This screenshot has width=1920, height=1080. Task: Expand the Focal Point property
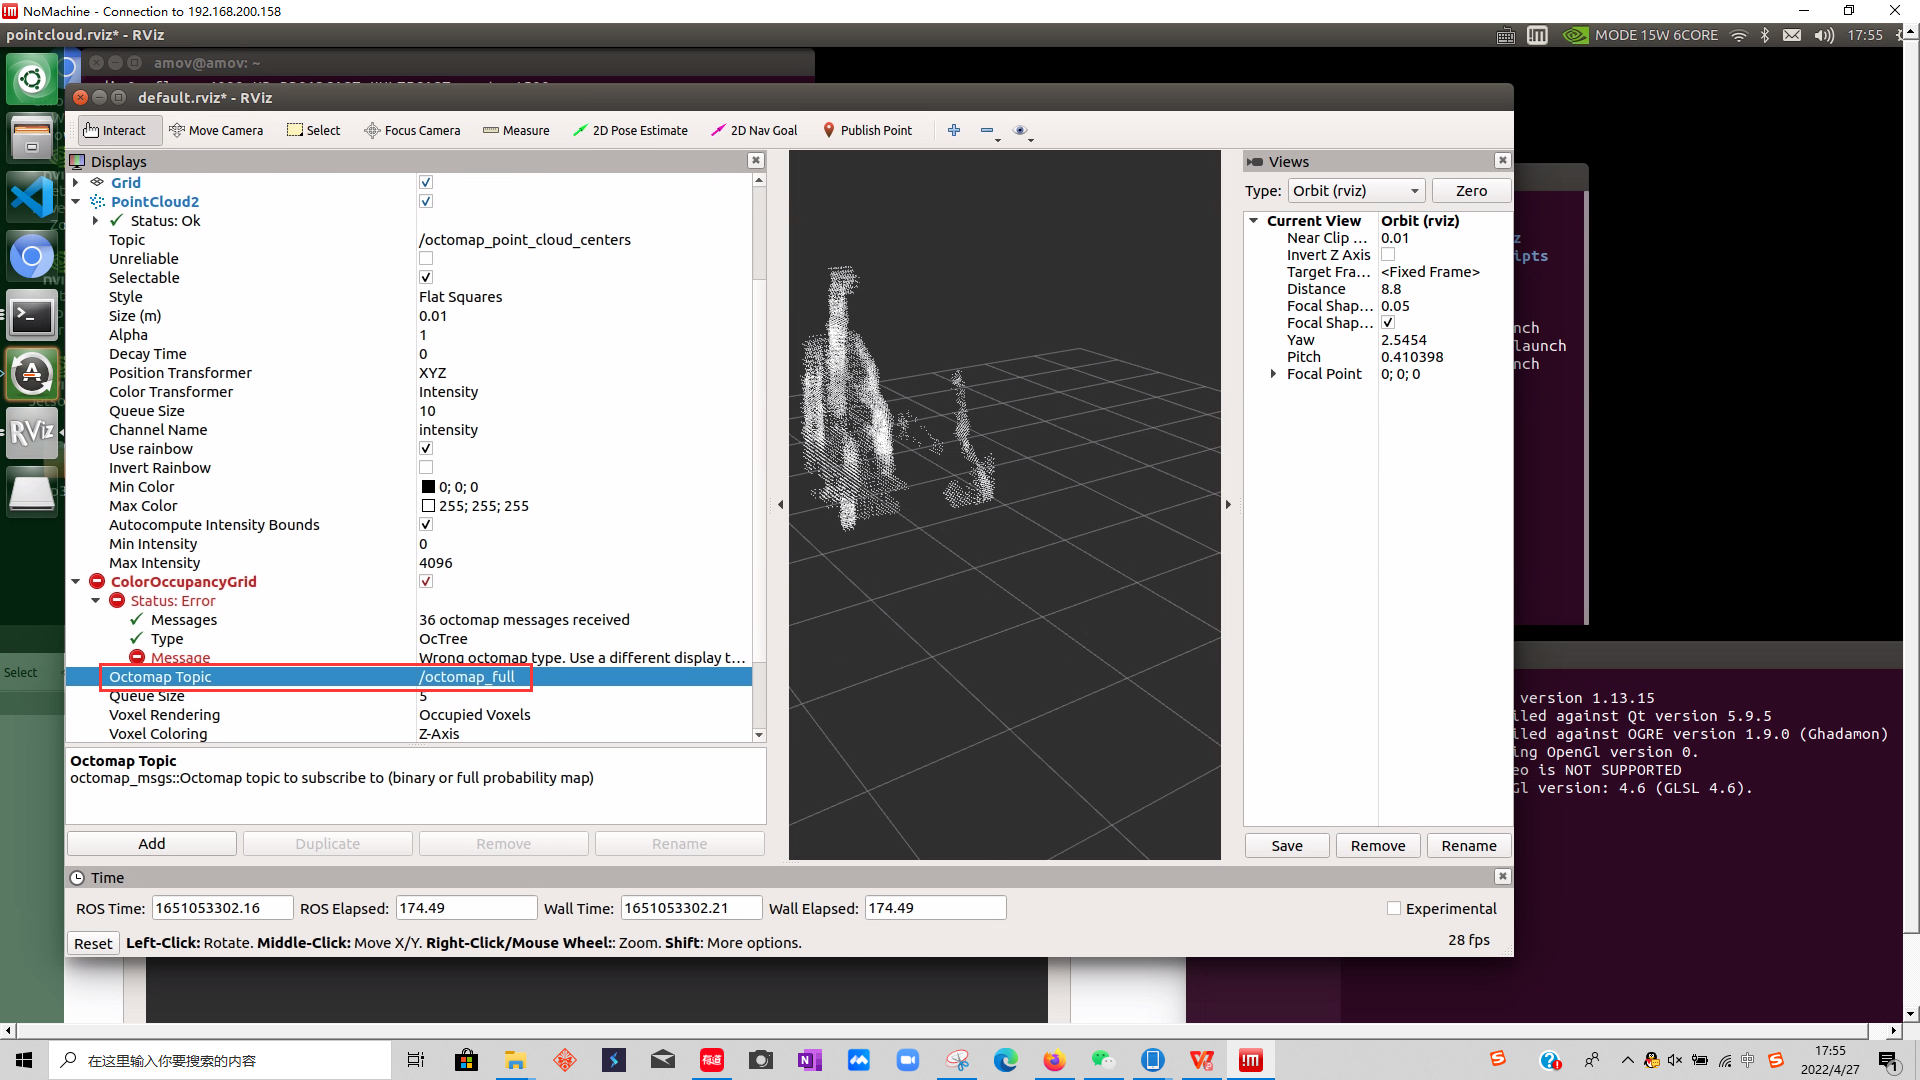click(1273, 374)
